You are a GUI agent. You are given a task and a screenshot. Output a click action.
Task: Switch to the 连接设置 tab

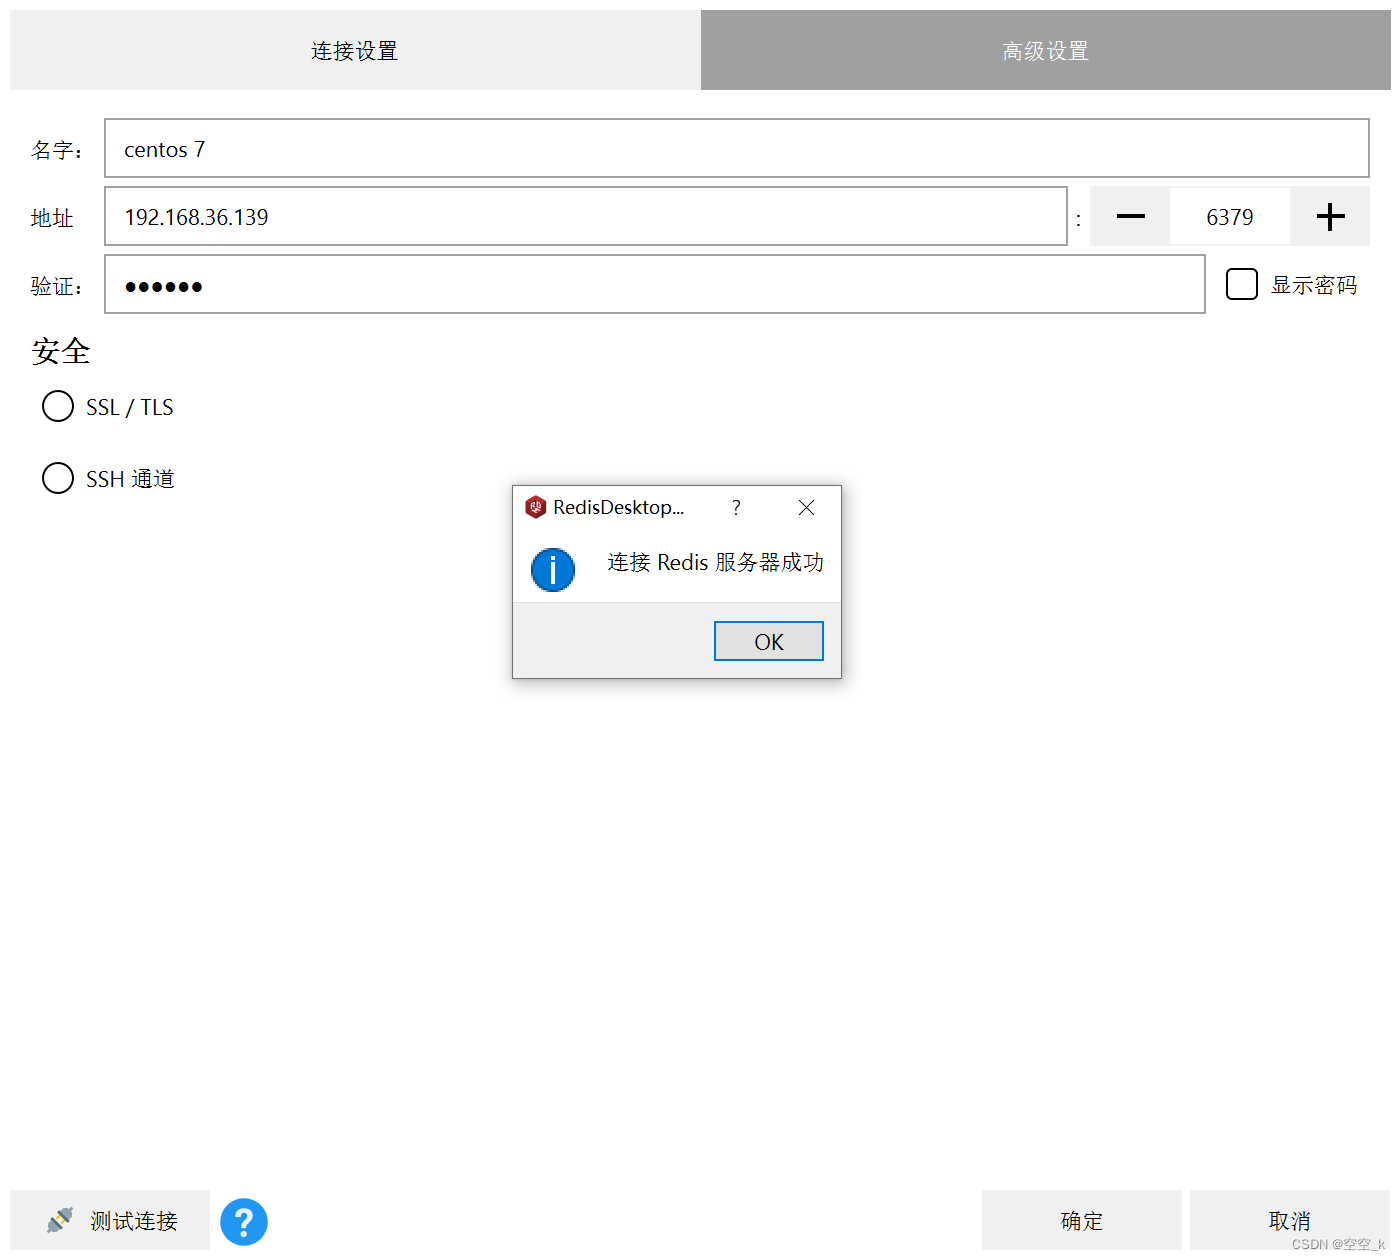tap(355, 50)
